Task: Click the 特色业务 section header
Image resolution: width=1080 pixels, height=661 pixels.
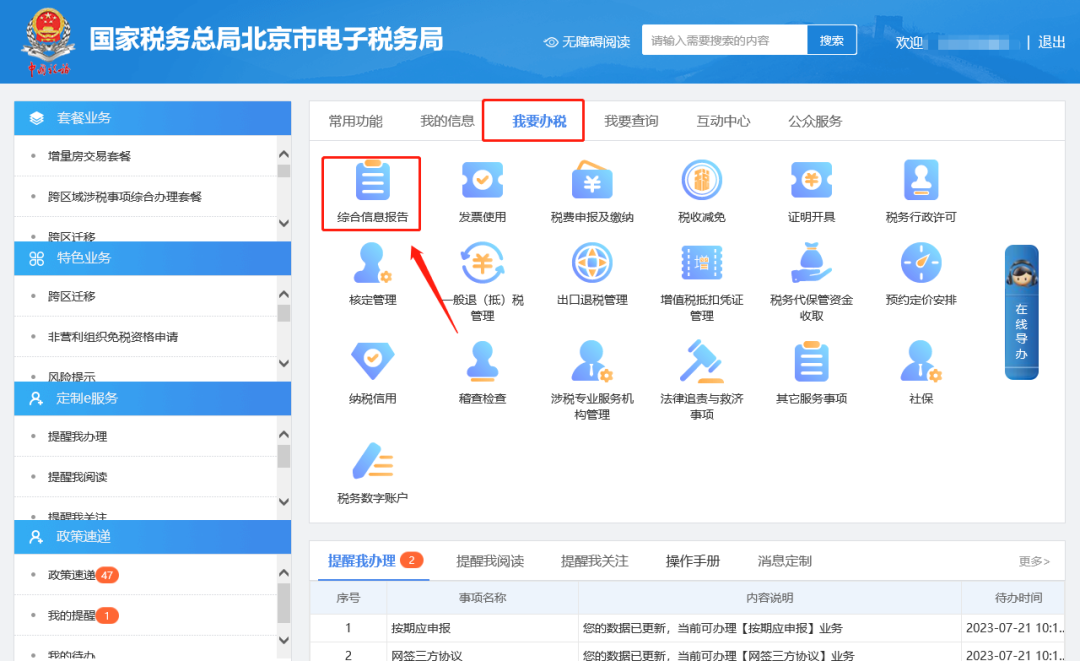Action: [152, 258]
